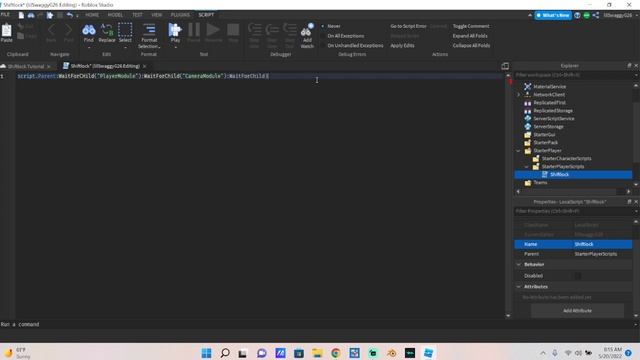Select the MaterialService item in Explorer
This screenshot has width=640, height=360.
(x=549, y=87)
